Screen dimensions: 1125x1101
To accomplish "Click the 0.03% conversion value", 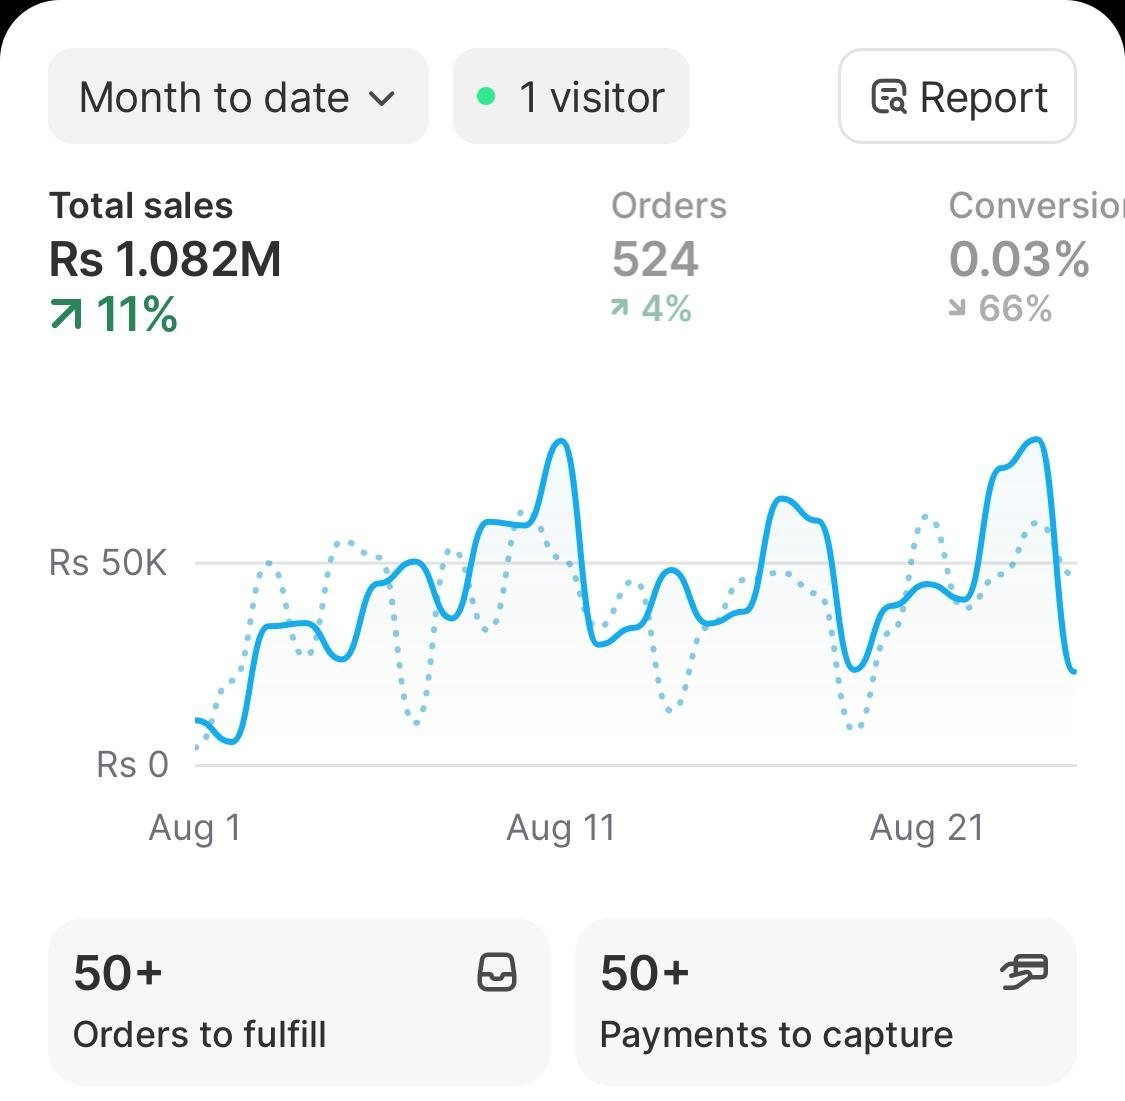I will tap(1019, 259).
